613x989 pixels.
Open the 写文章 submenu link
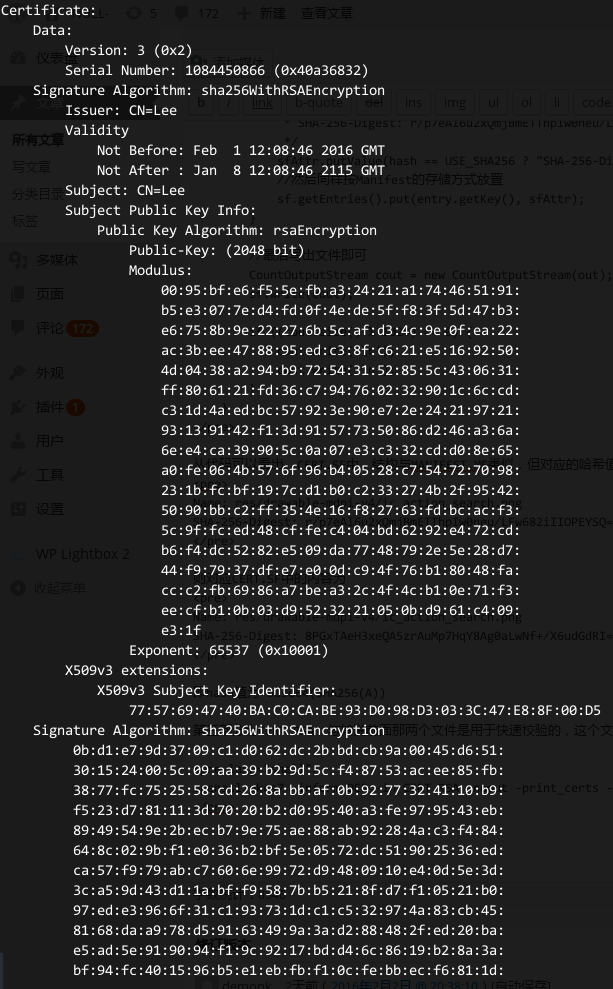pos(32,167)
